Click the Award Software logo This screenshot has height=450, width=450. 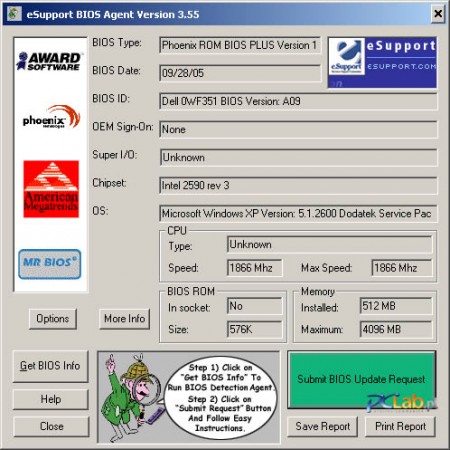coord(49,61)
